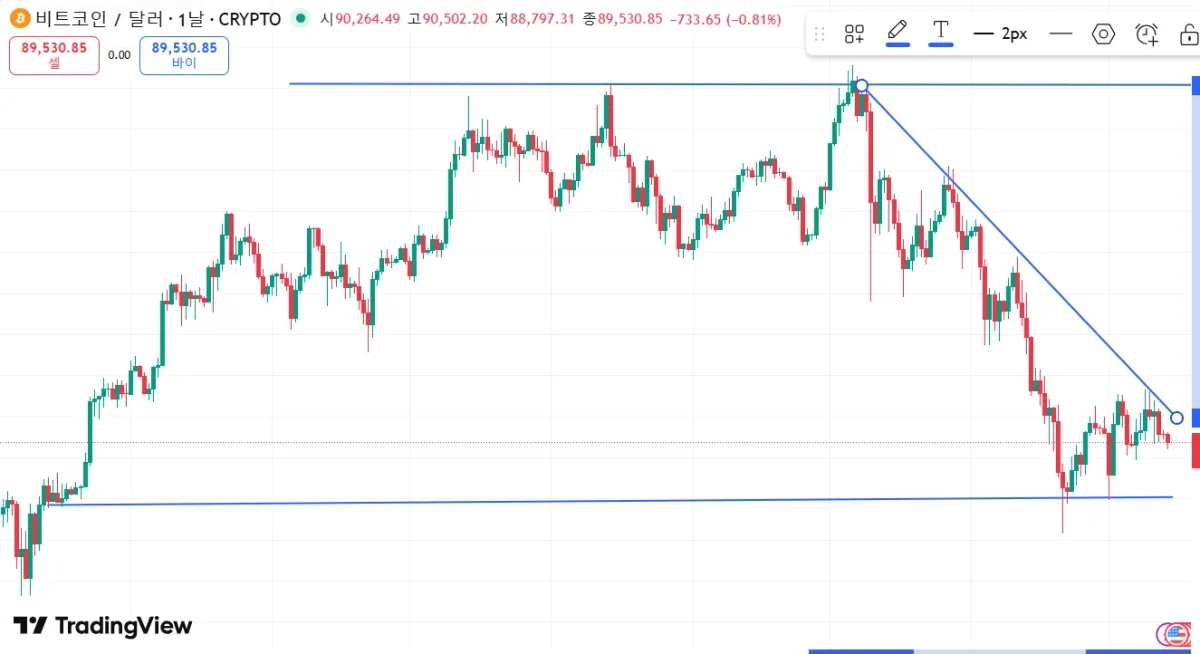
Task: Open drawing settings hexagon icon
Action: 1103,34
